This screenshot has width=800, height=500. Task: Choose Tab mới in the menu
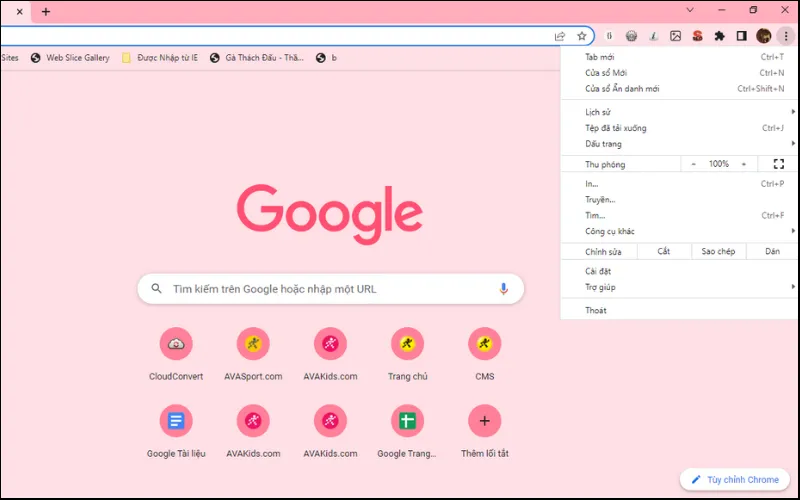(x=679, y=57)
